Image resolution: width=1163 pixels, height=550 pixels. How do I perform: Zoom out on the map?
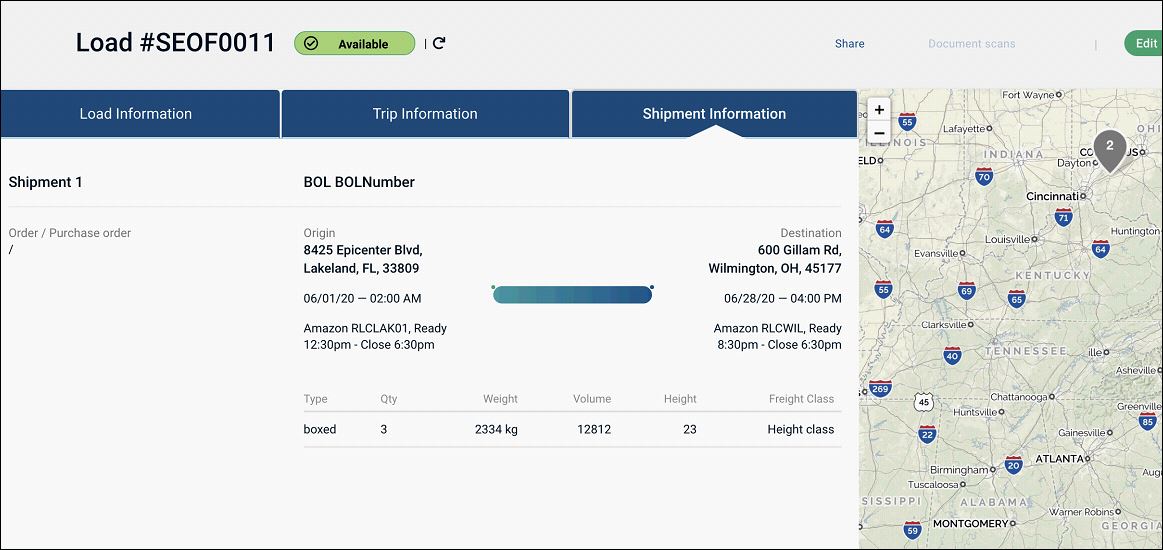tap(879, 133)
